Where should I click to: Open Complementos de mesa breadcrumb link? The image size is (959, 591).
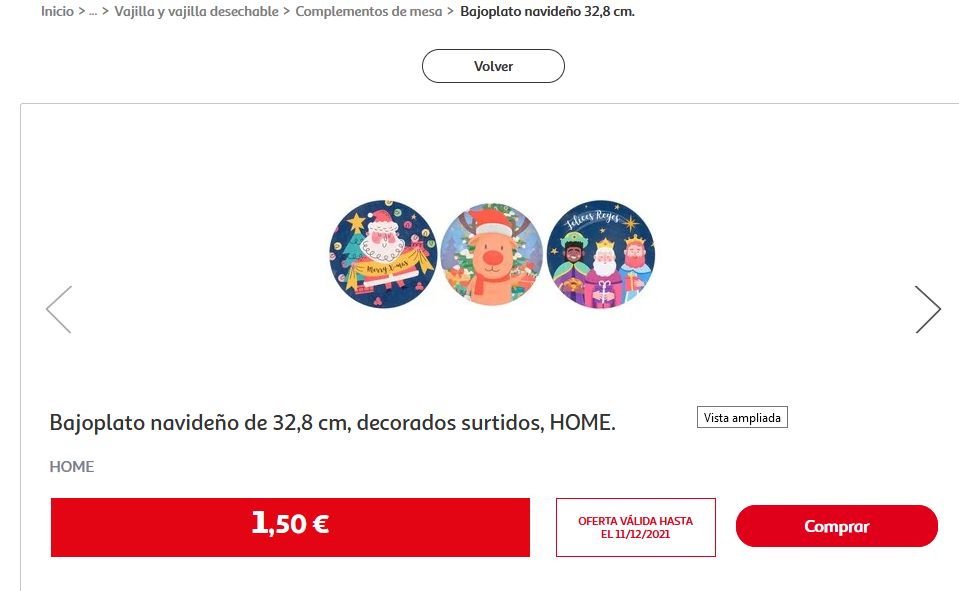(x=369, y=11)
